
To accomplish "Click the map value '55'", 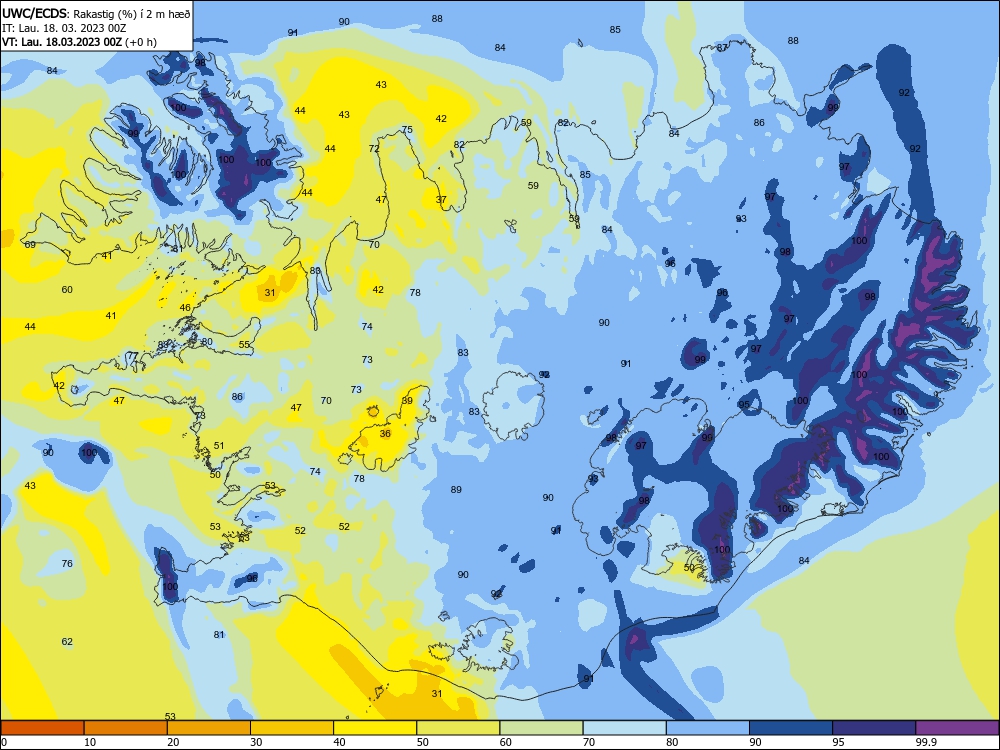I will 244,344.
